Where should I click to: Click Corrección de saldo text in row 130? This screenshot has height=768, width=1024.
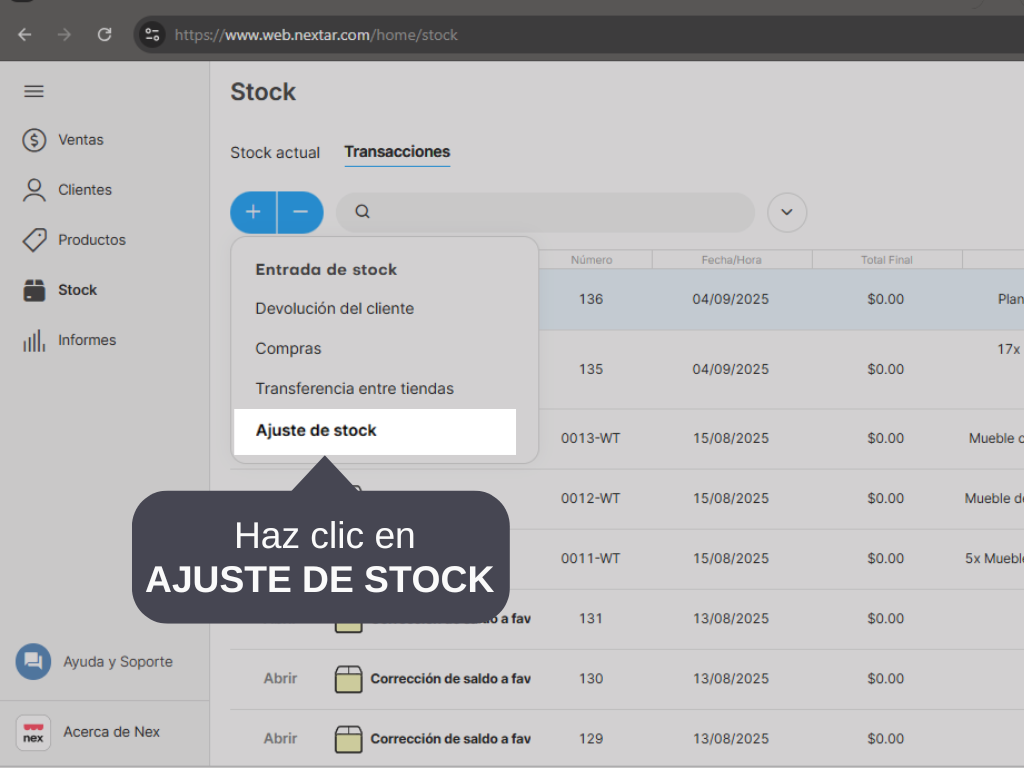[x=451, y=679]
